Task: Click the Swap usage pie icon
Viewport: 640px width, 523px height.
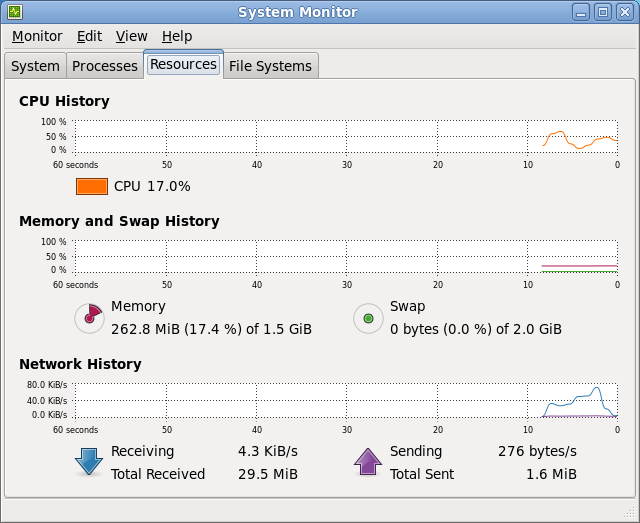Action: (x=369, y=318)
